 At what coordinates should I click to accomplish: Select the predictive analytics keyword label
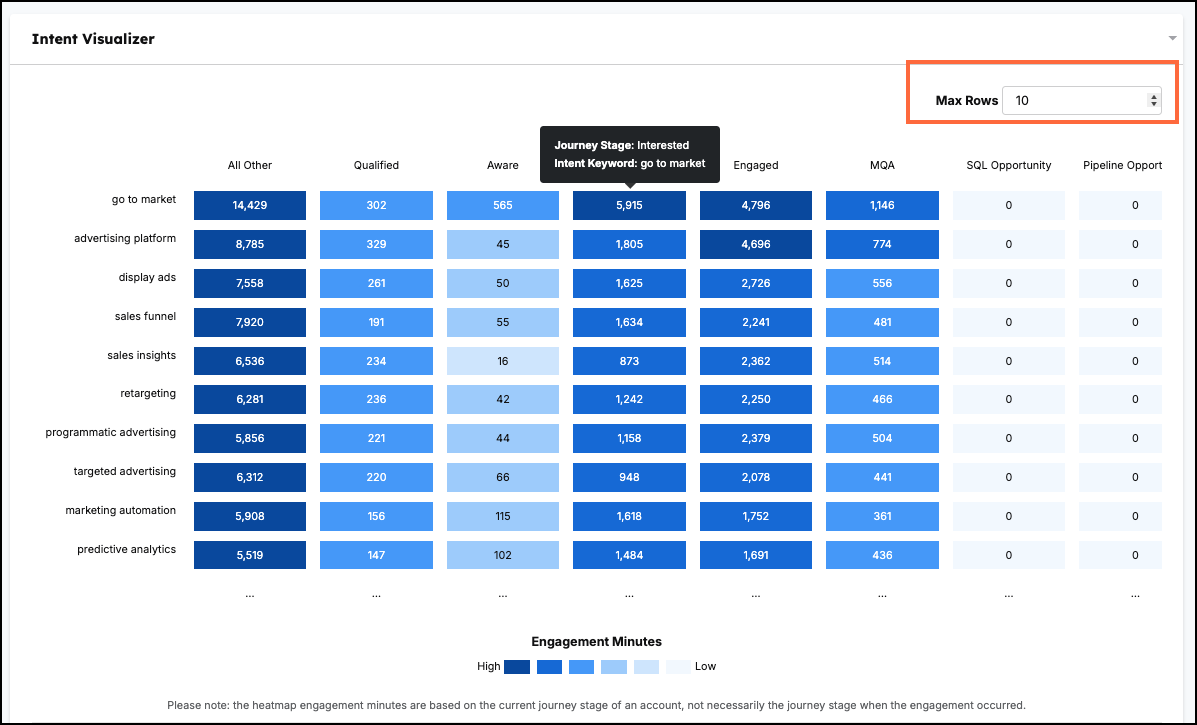pos(127,549)
